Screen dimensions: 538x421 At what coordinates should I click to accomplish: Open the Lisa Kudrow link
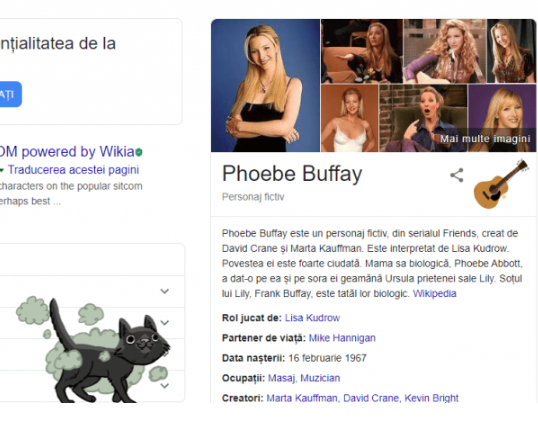[312, 318]
